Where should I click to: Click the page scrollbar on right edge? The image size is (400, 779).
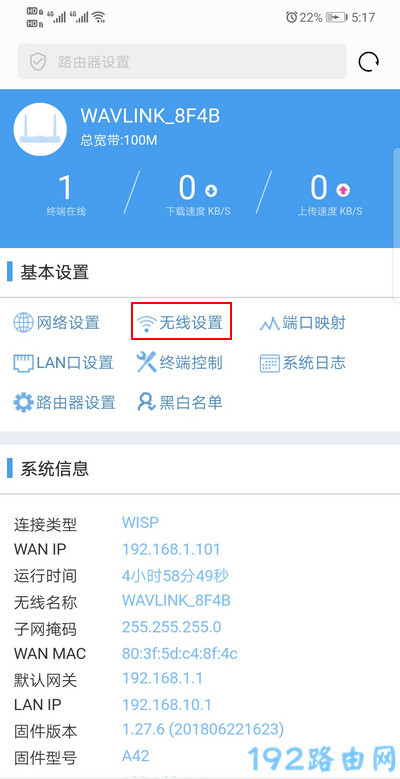coord(397,225)
